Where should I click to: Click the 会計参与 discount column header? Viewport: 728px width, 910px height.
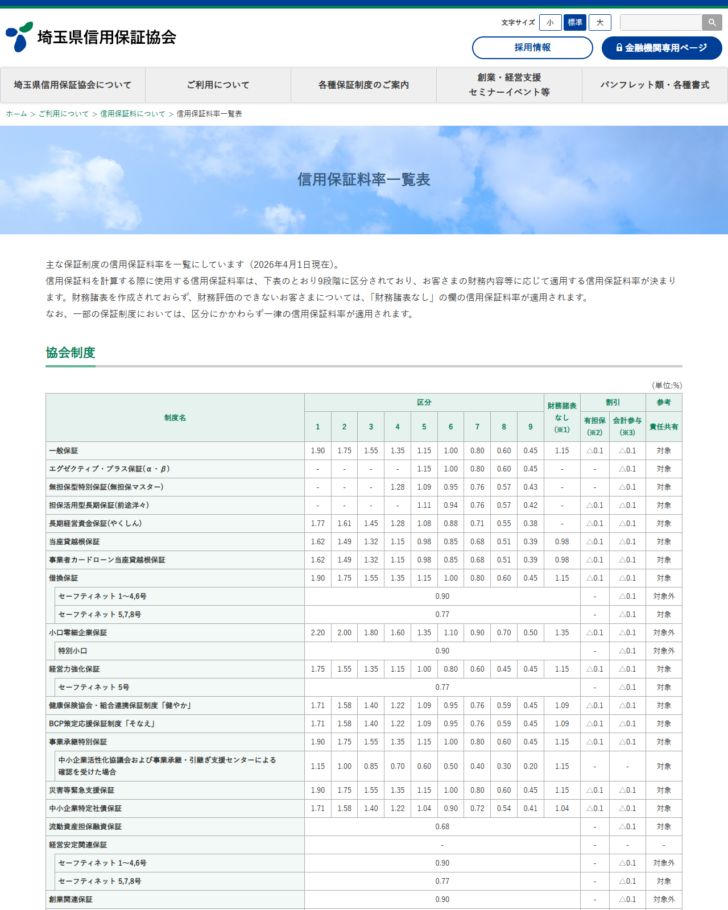coord(628,427)
